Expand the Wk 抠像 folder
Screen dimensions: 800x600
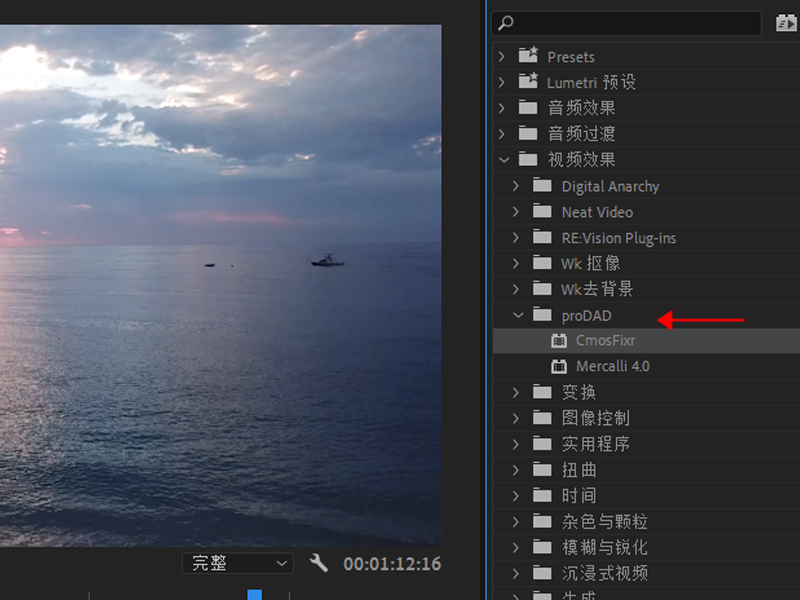pyautogui.click(x=516, y=263)
